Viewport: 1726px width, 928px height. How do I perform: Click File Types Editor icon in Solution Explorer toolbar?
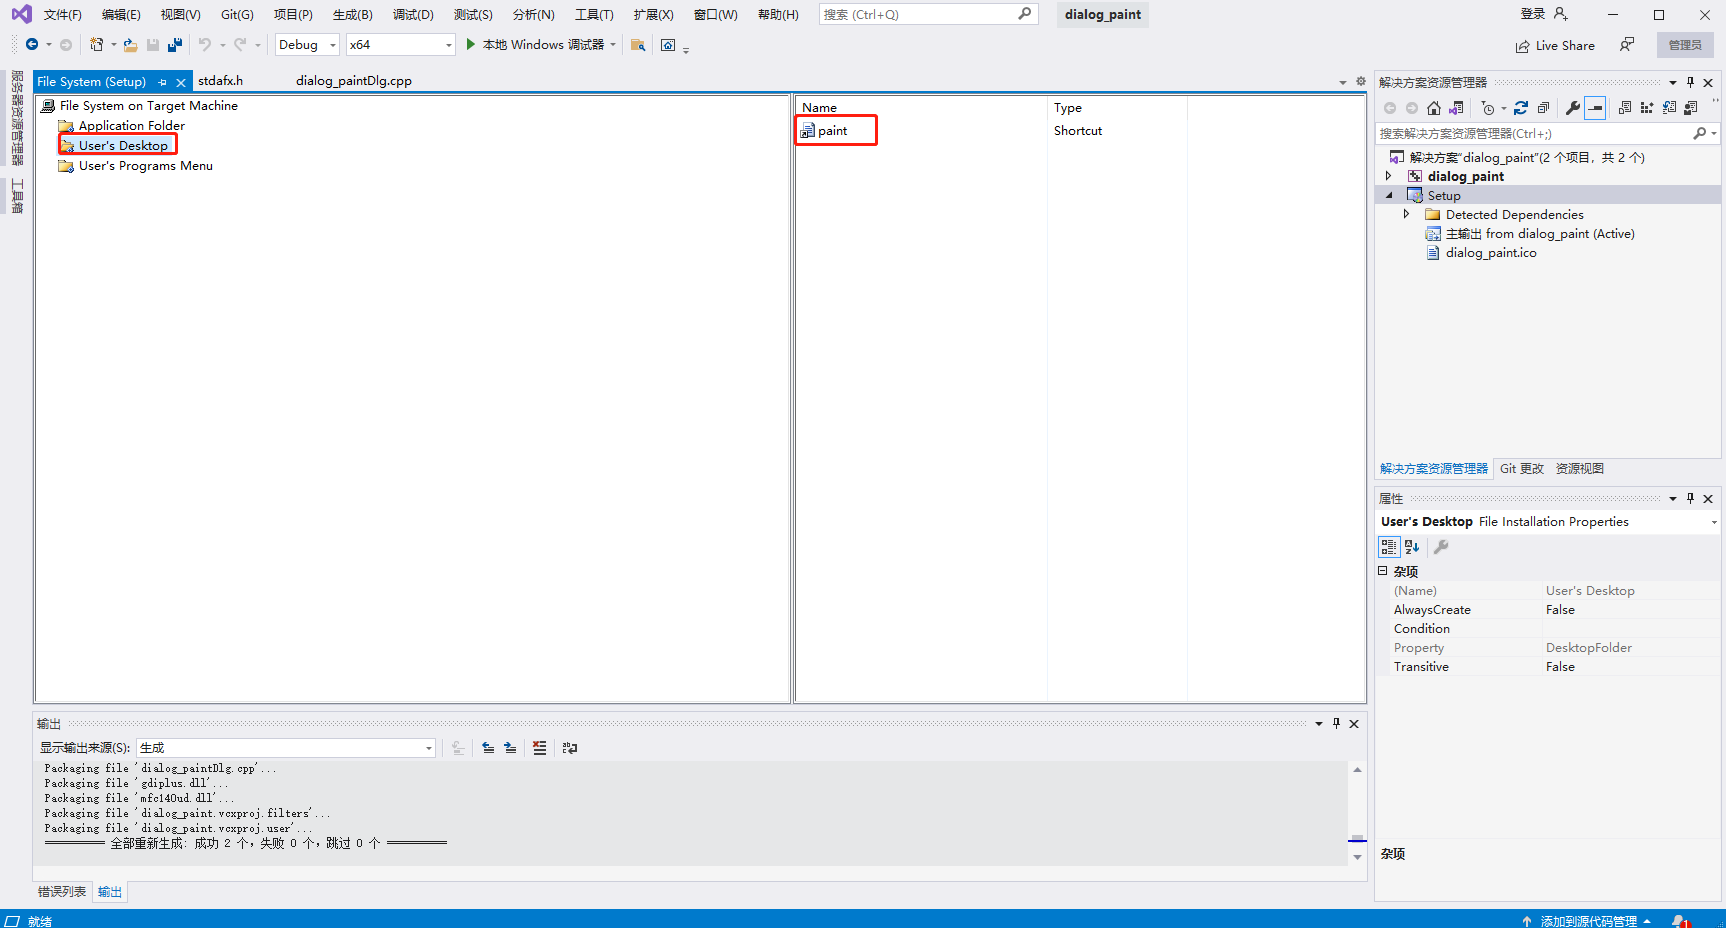(x=1669, y=108)
